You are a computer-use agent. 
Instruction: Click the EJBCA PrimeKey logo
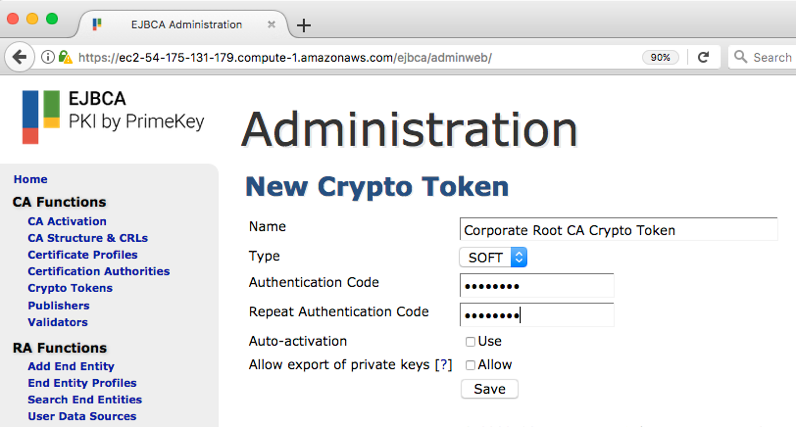tap(112, 115)
